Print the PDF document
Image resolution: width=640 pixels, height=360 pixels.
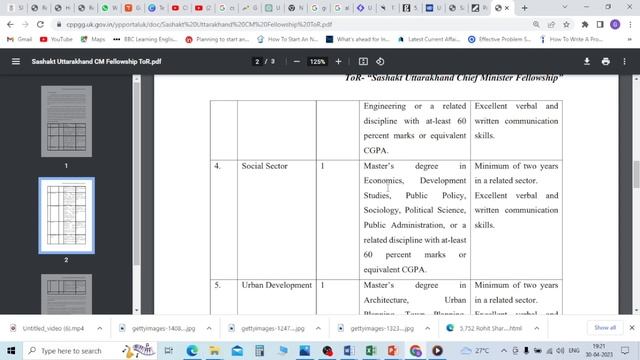pyautogui.click(x=606, y=62)
